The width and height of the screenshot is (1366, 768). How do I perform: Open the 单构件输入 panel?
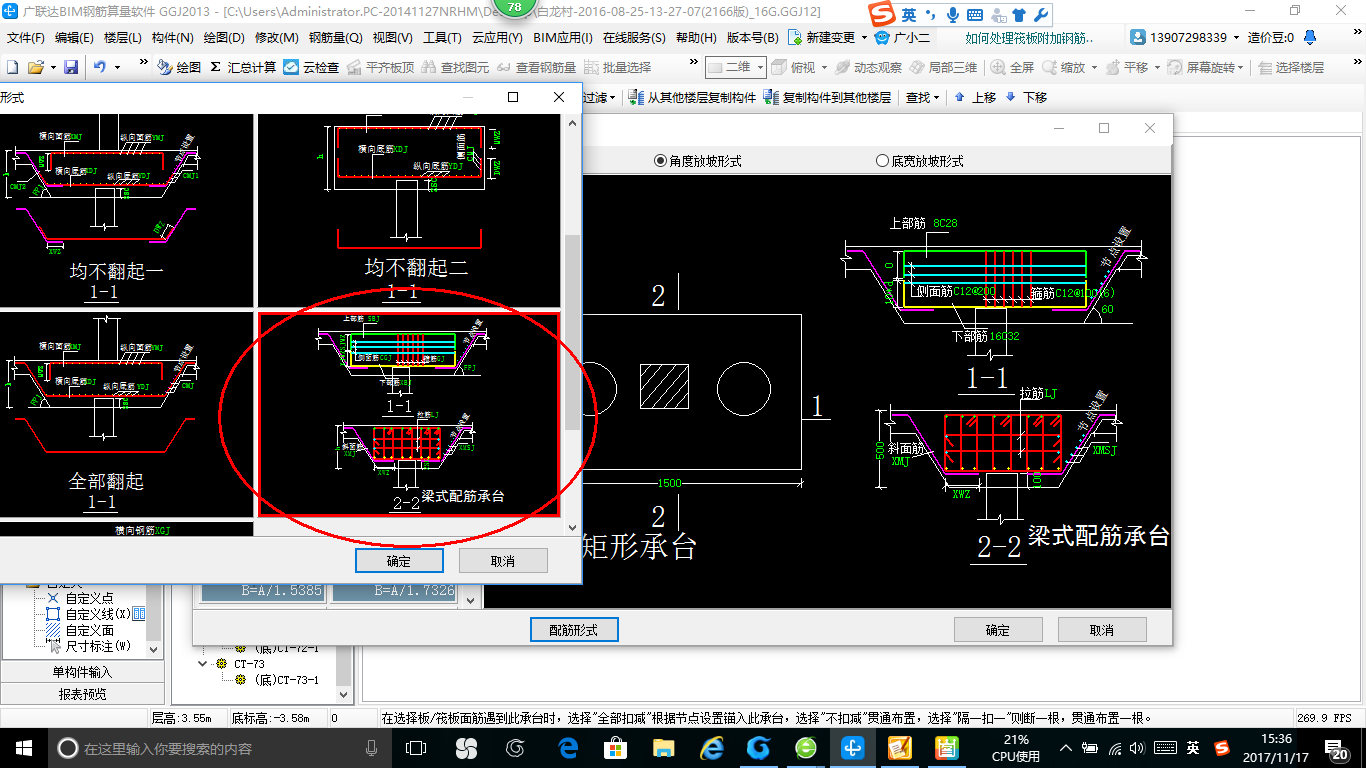[82, 672]
